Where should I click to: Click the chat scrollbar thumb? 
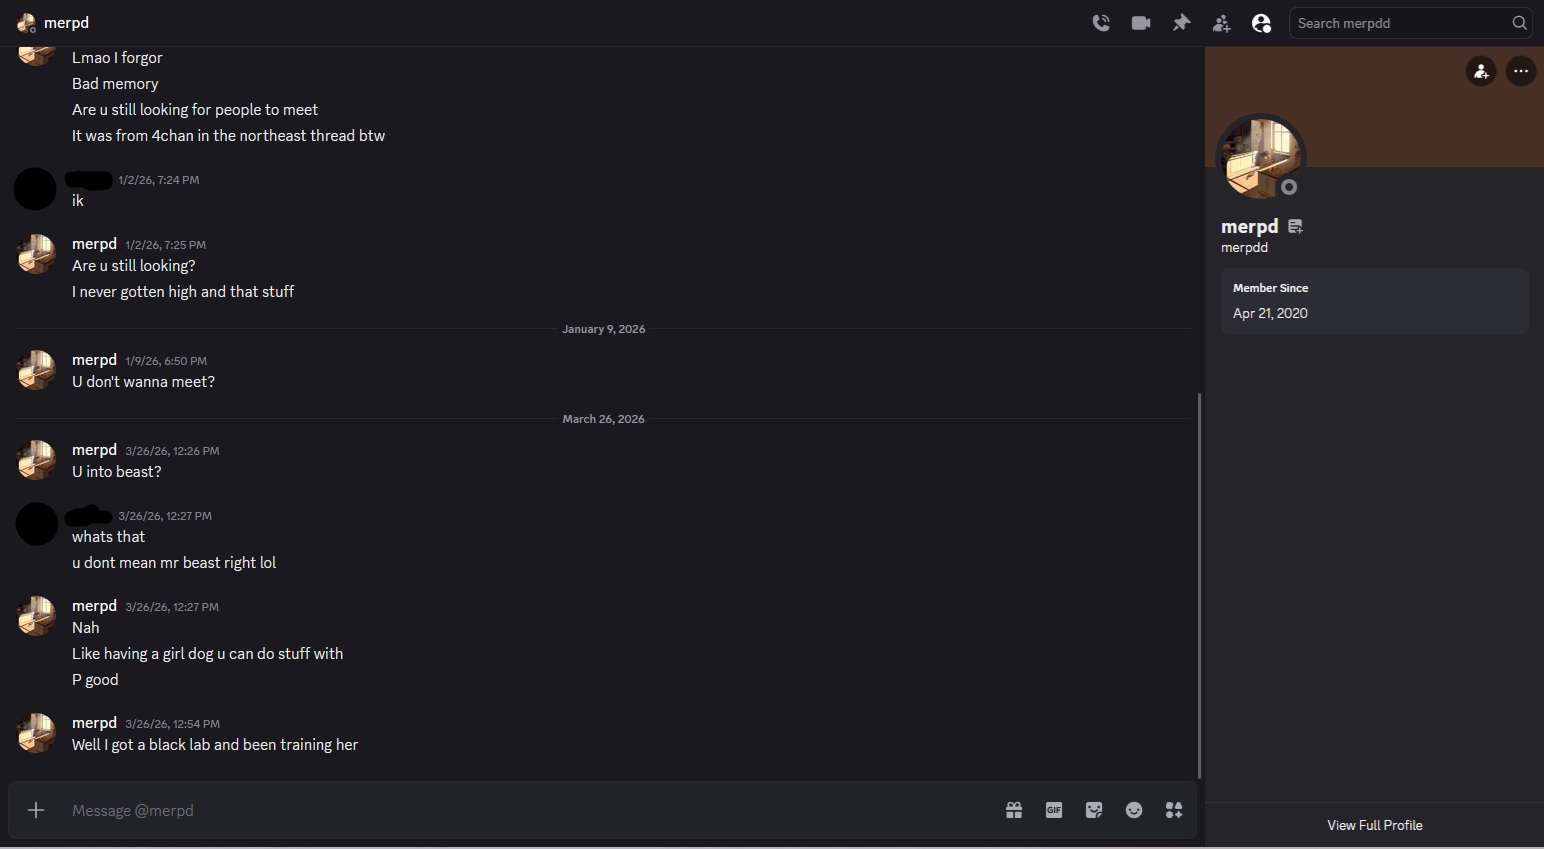pyautogui.click(x=1199, y=585)
